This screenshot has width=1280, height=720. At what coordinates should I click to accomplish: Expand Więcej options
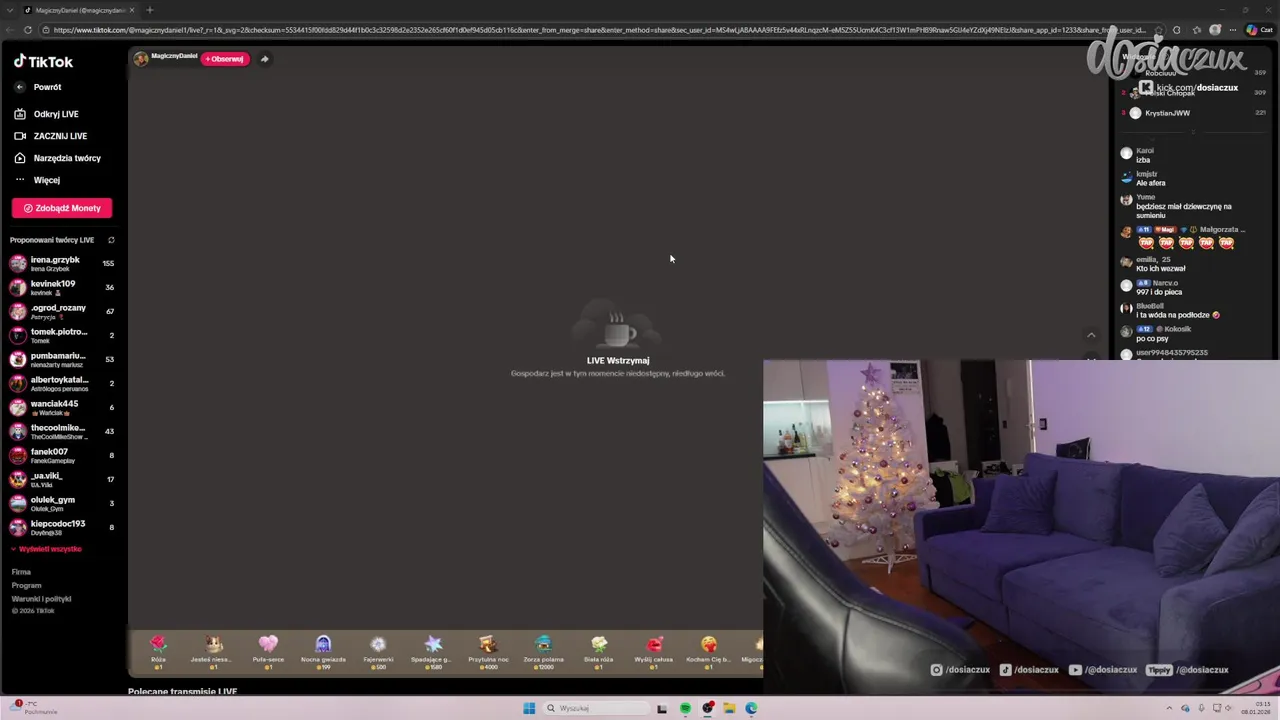[x=37, y=180]
